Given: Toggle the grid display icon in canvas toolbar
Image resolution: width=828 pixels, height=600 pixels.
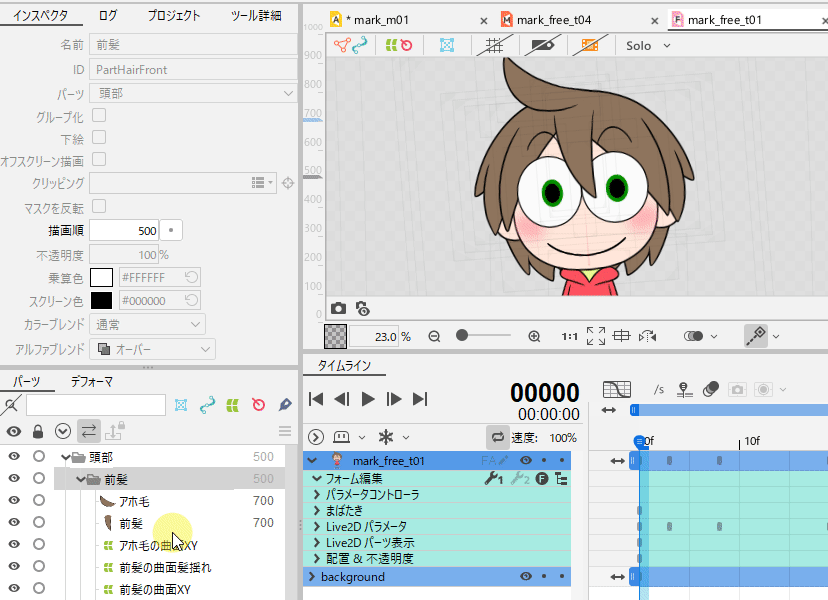Looking at the screenshot, I should [x=494, y=45].
